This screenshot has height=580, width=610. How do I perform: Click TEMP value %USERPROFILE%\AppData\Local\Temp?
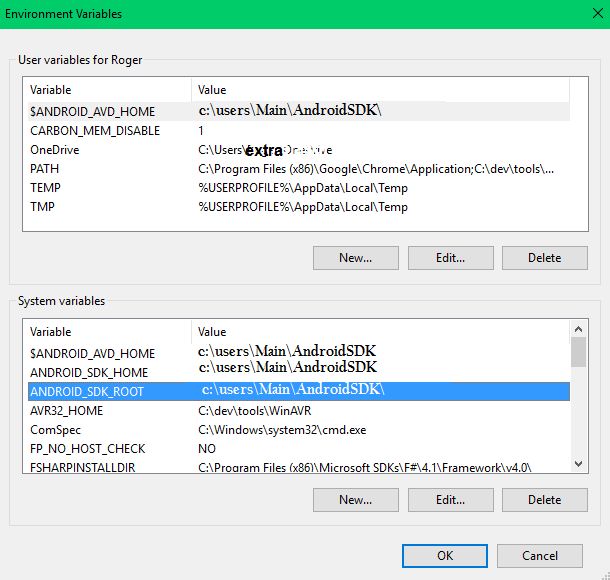click(303, 188)
